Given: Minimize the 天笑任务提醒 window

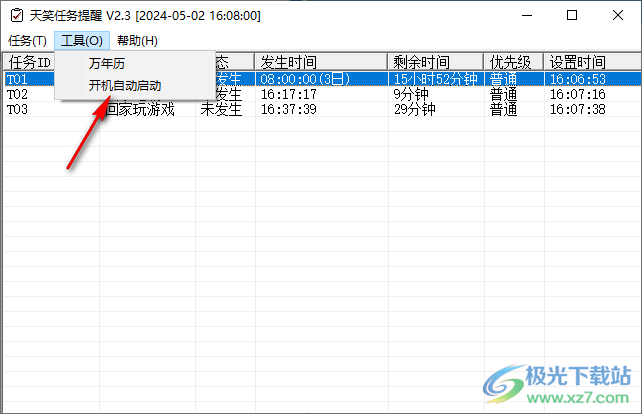Looking at the screenshot, I should coord(524,16).
